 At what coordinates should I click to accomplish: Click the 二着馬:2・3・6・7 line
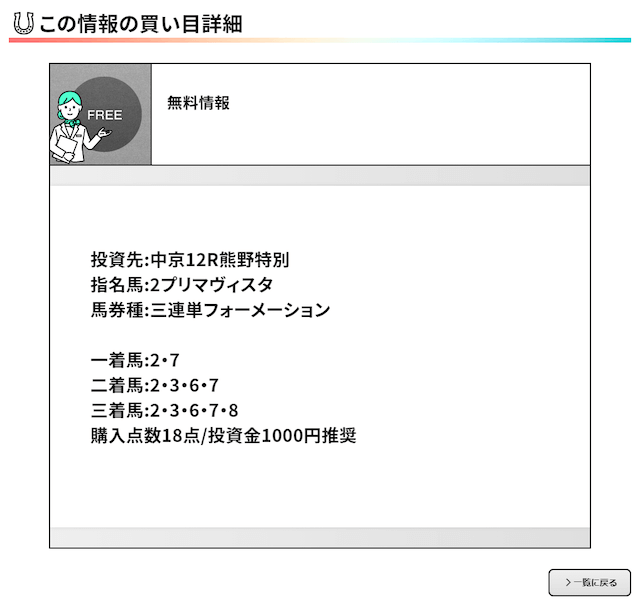155,385
